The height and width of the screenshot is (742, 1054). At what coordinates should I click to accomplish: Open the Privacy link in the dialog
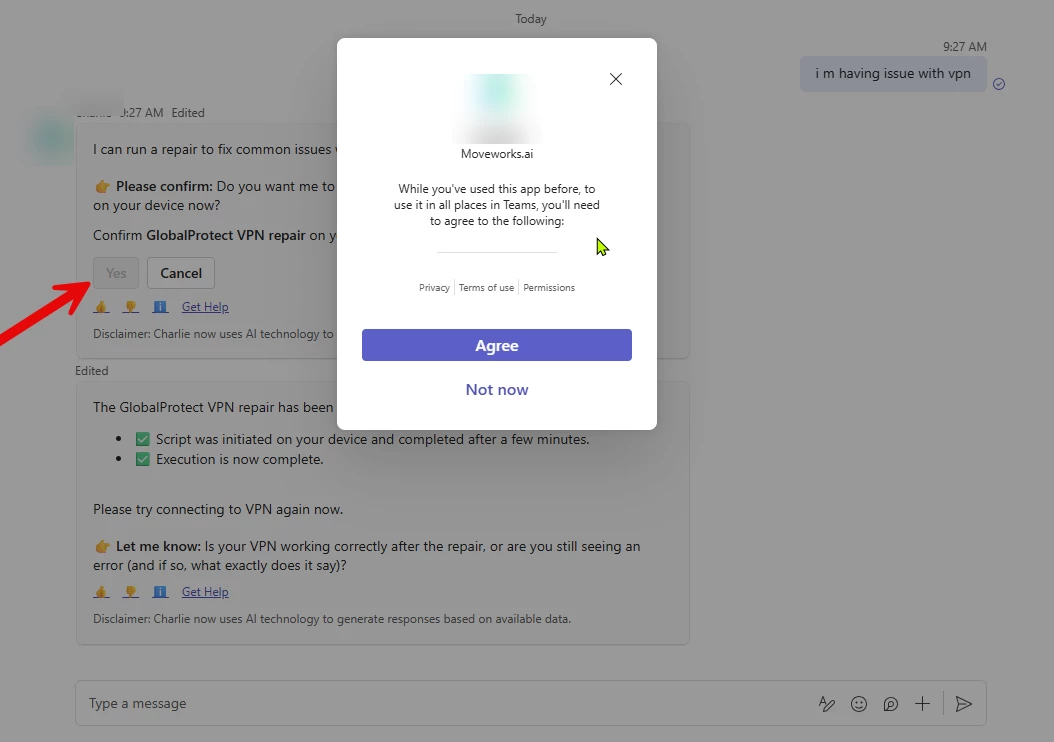[434, 288]
